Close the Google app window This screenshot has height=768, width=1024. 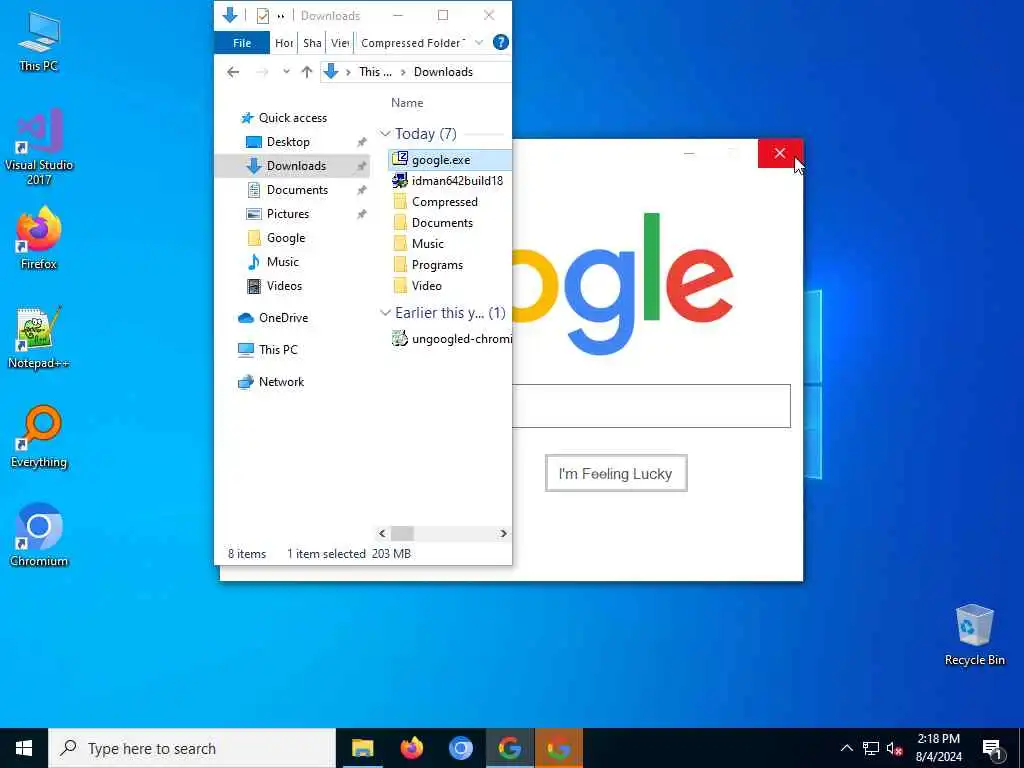[x=780, y=153]
